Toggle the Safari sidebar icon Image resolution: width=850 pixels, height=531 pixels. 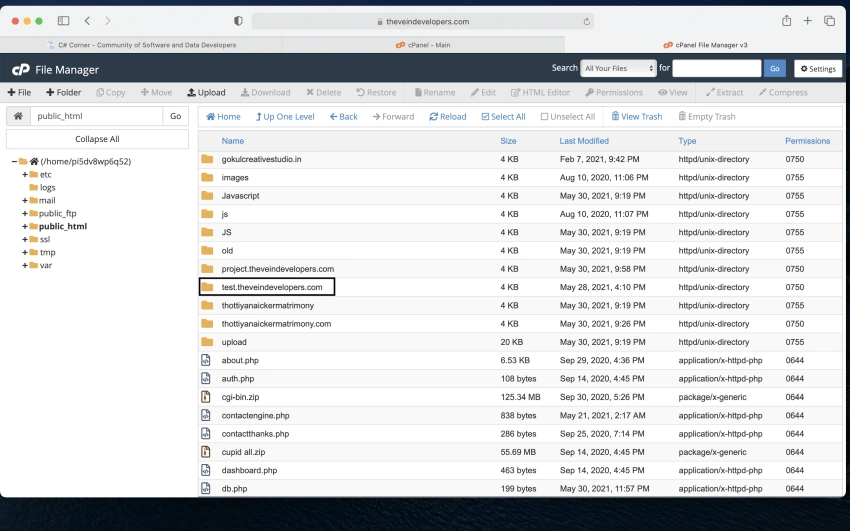[63, 21]
